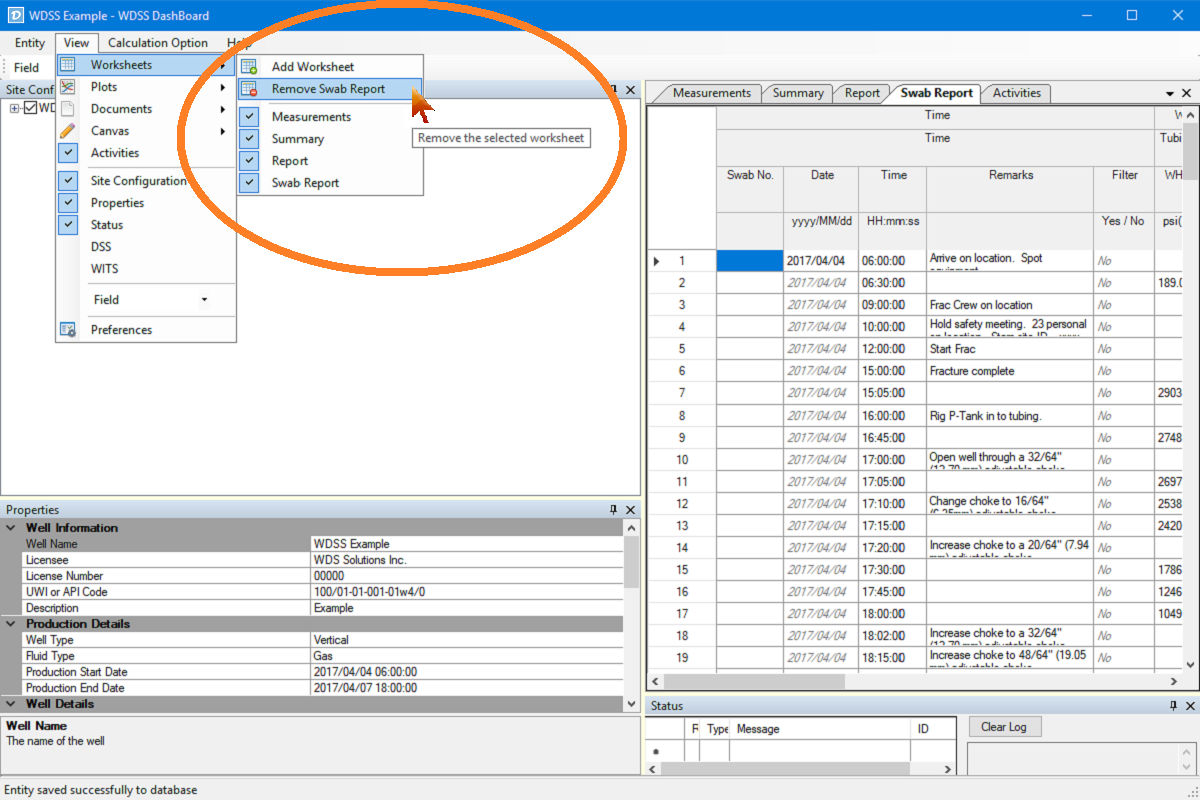The height and width of the screenshot is (800, 1200).
Task: Click the Remarks cell 'Start Frac'
Action: [x=1010, y=349]
